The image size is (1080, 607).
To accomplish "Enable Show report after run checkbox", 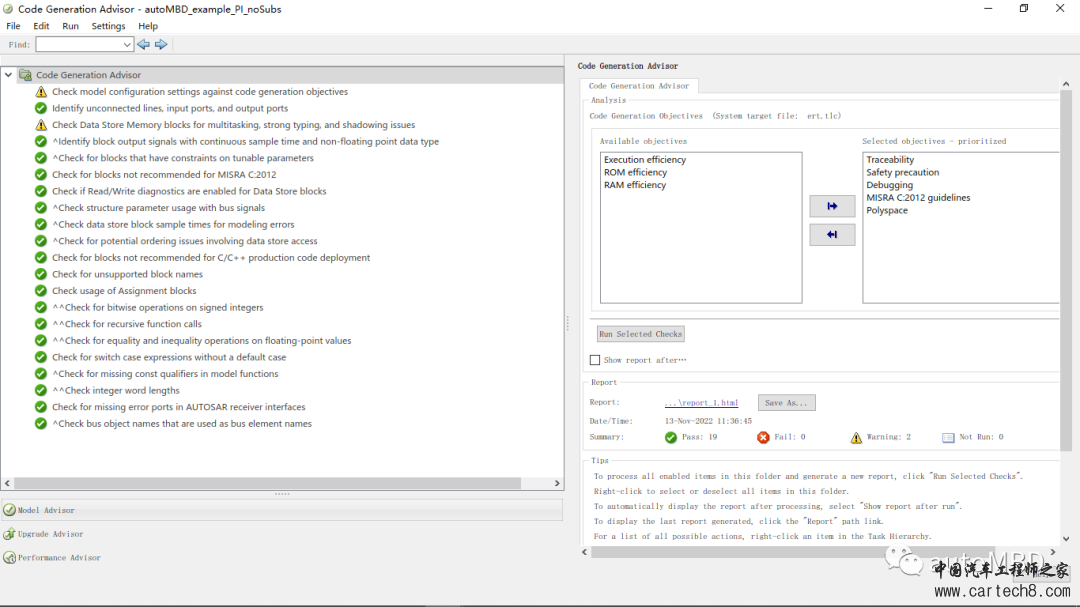I will (595, 360).
